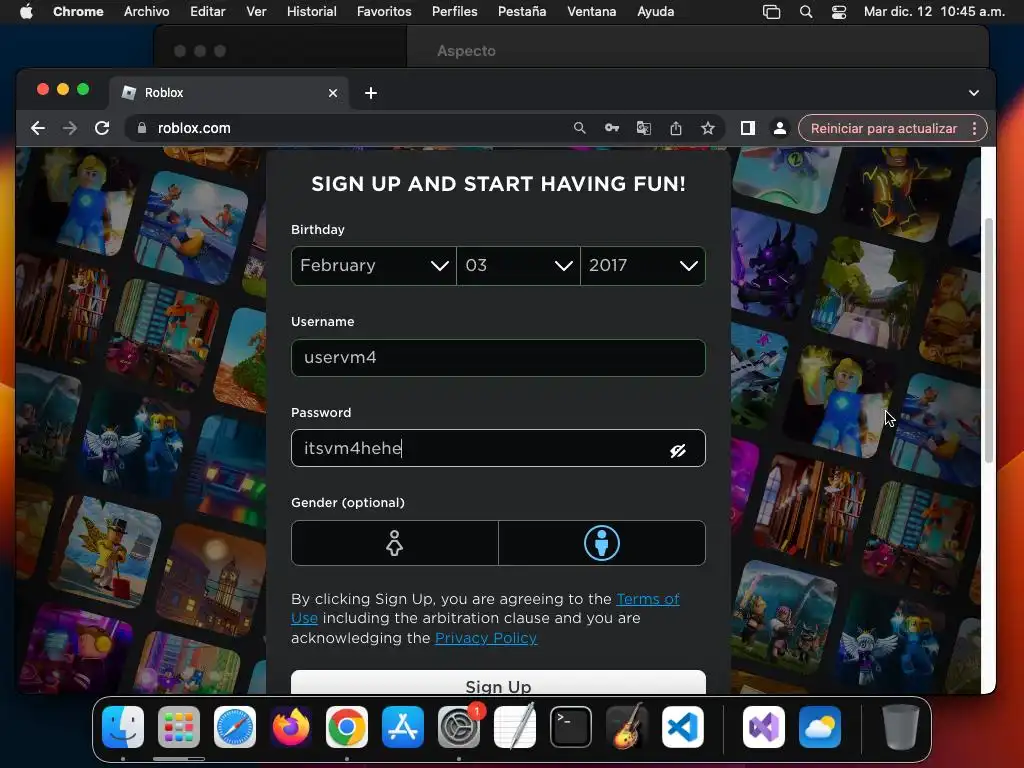The height and width of the screenshot is (768, 1024).
Task: Open GarageBand from the Dock
Action: (x=627, y=727)
